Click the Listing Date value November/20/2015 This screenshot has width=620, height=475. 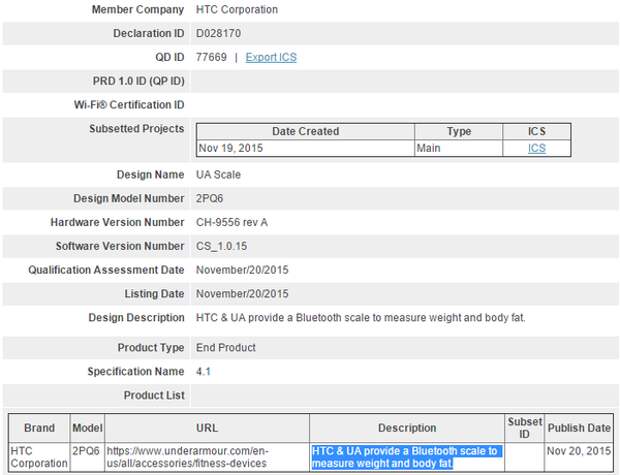[242, 294]
